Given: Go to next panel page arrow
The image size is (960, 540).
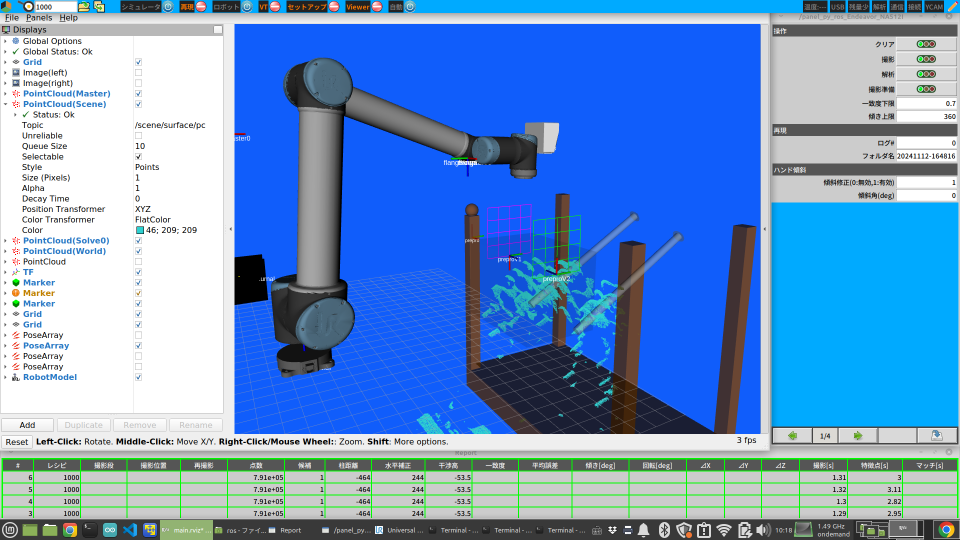Looking at the screenshot, I should click(857, 435).
